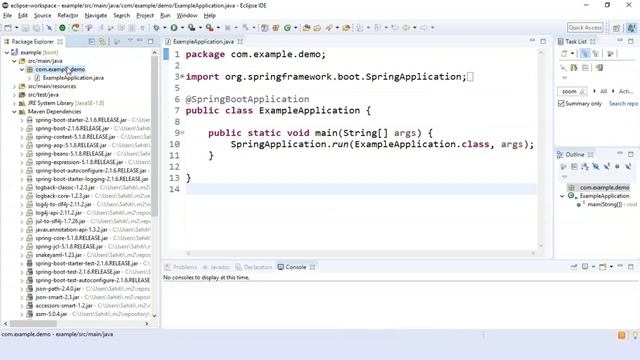
Task: Click the Quick Access field
Action: tap(585, 27)
